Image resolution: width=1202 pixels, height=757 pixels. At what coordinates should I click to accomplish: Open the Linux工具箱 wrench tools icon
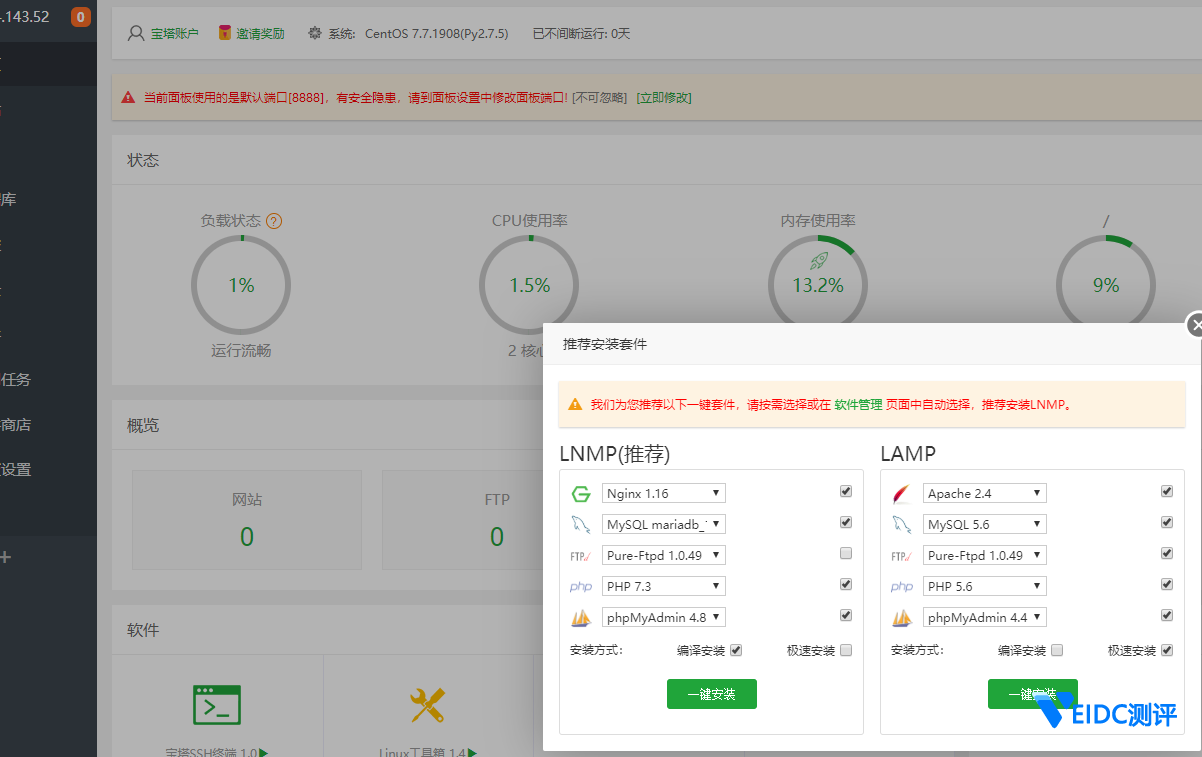pyautogui.click(x=428, y=705)
